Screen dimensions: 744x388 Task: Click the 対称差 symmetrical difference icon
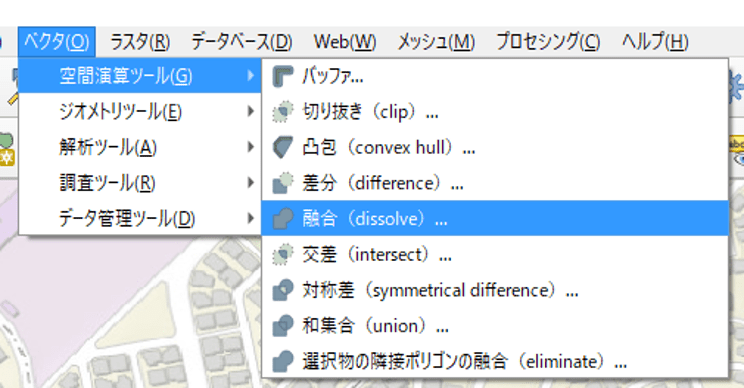283,290
